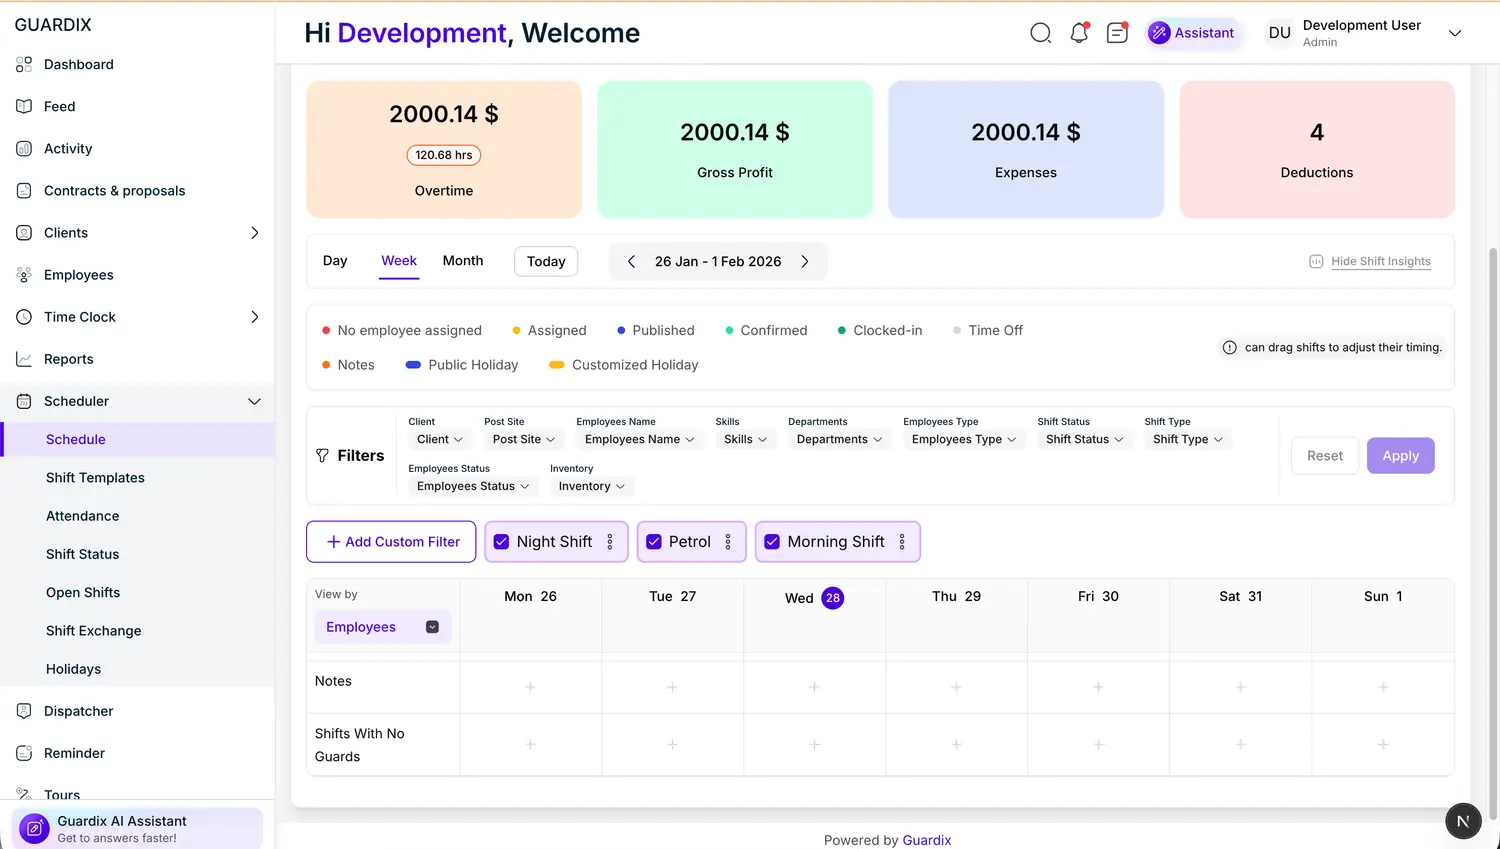The image size is (1500, 849).
Task: Disable the Morning Shift checkbox
Action: [x=772, y=542]
